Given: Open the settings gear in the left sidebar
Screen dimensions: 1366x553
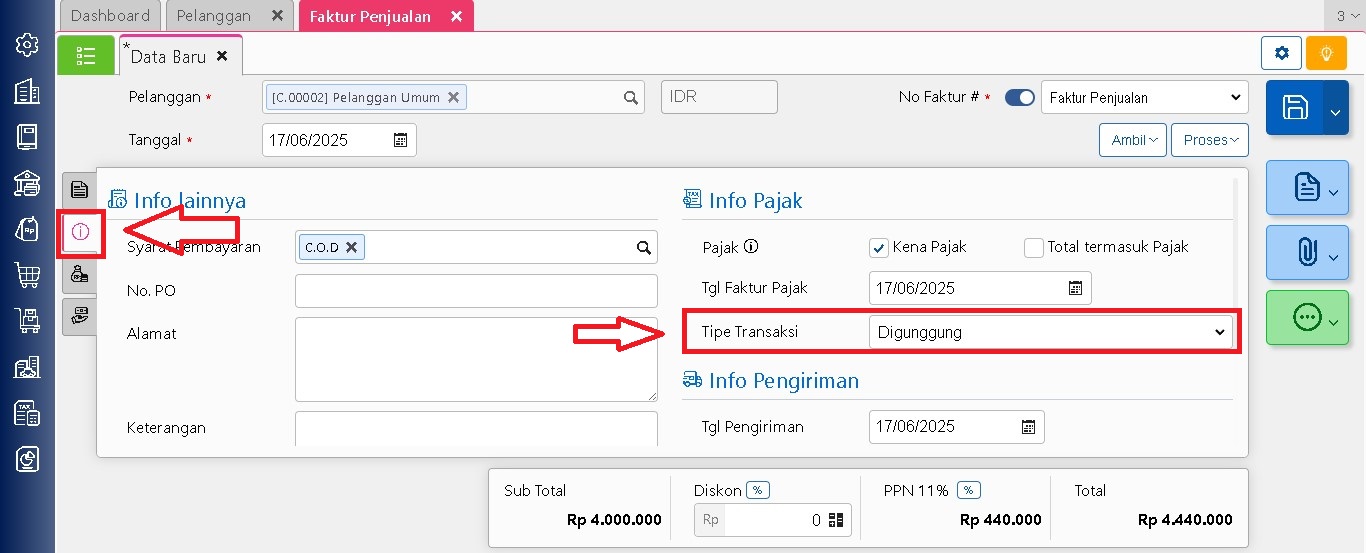Looking at the screenshot, I should (27, 45).
